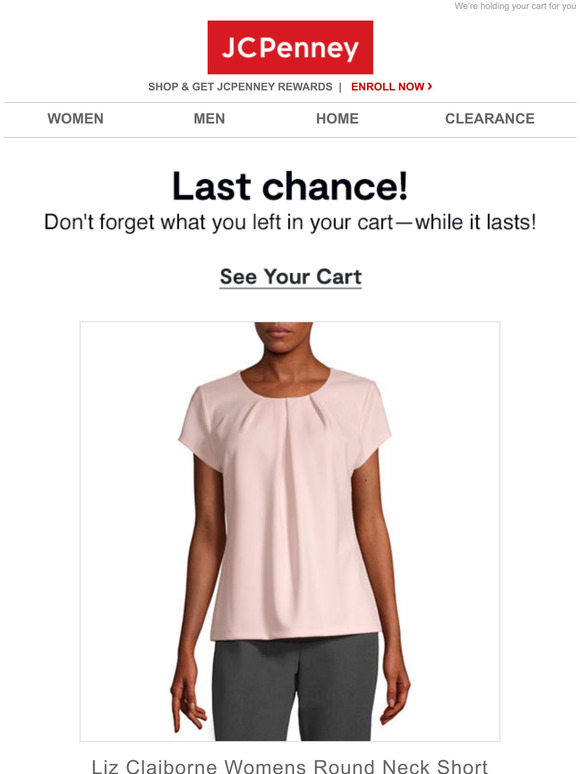The height and width of the screenshot is (774, 580).
Task: Click the "Don't forget what you left" subheading
Action: 290,222
